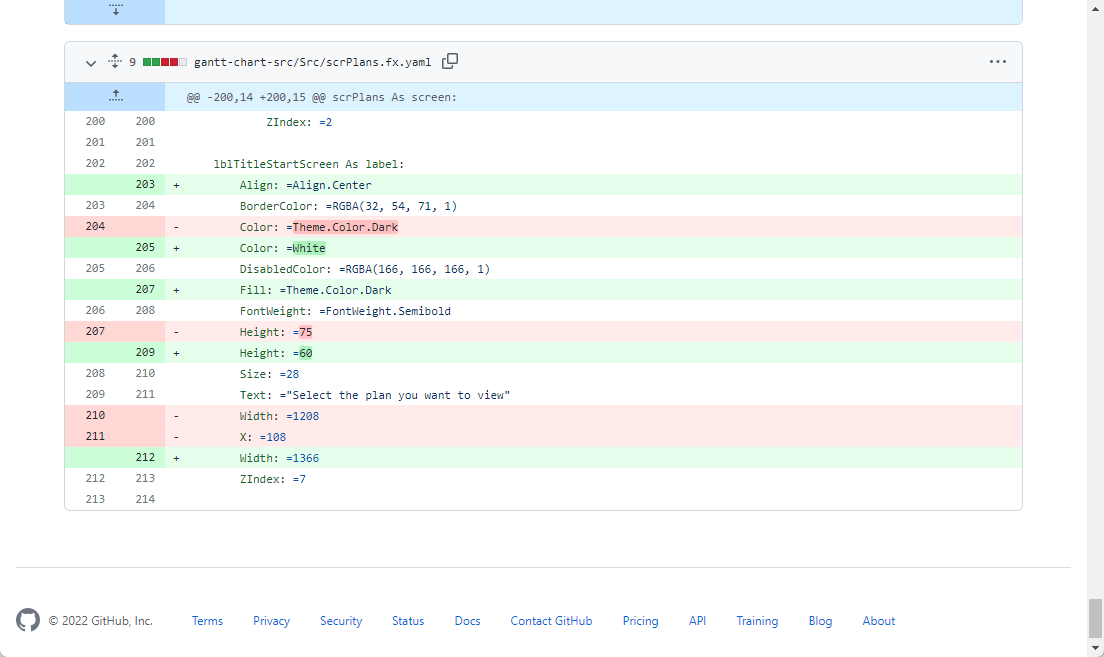Open the file options ellipsis menu
Screen dimensions: 1104x657
(x=997, y=61)
